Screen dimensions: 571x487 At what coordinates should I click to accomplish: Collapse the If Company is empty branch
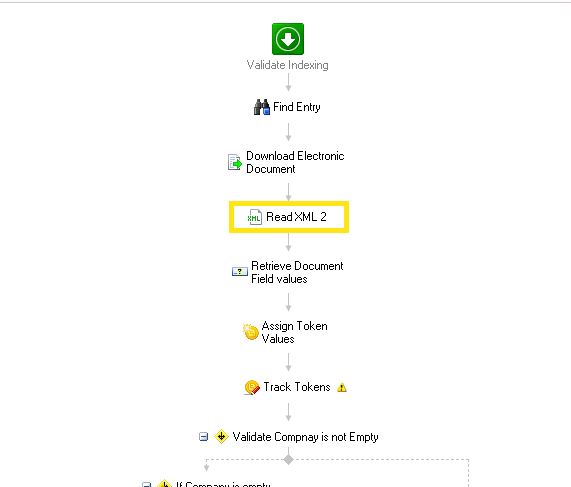point(146,484)
